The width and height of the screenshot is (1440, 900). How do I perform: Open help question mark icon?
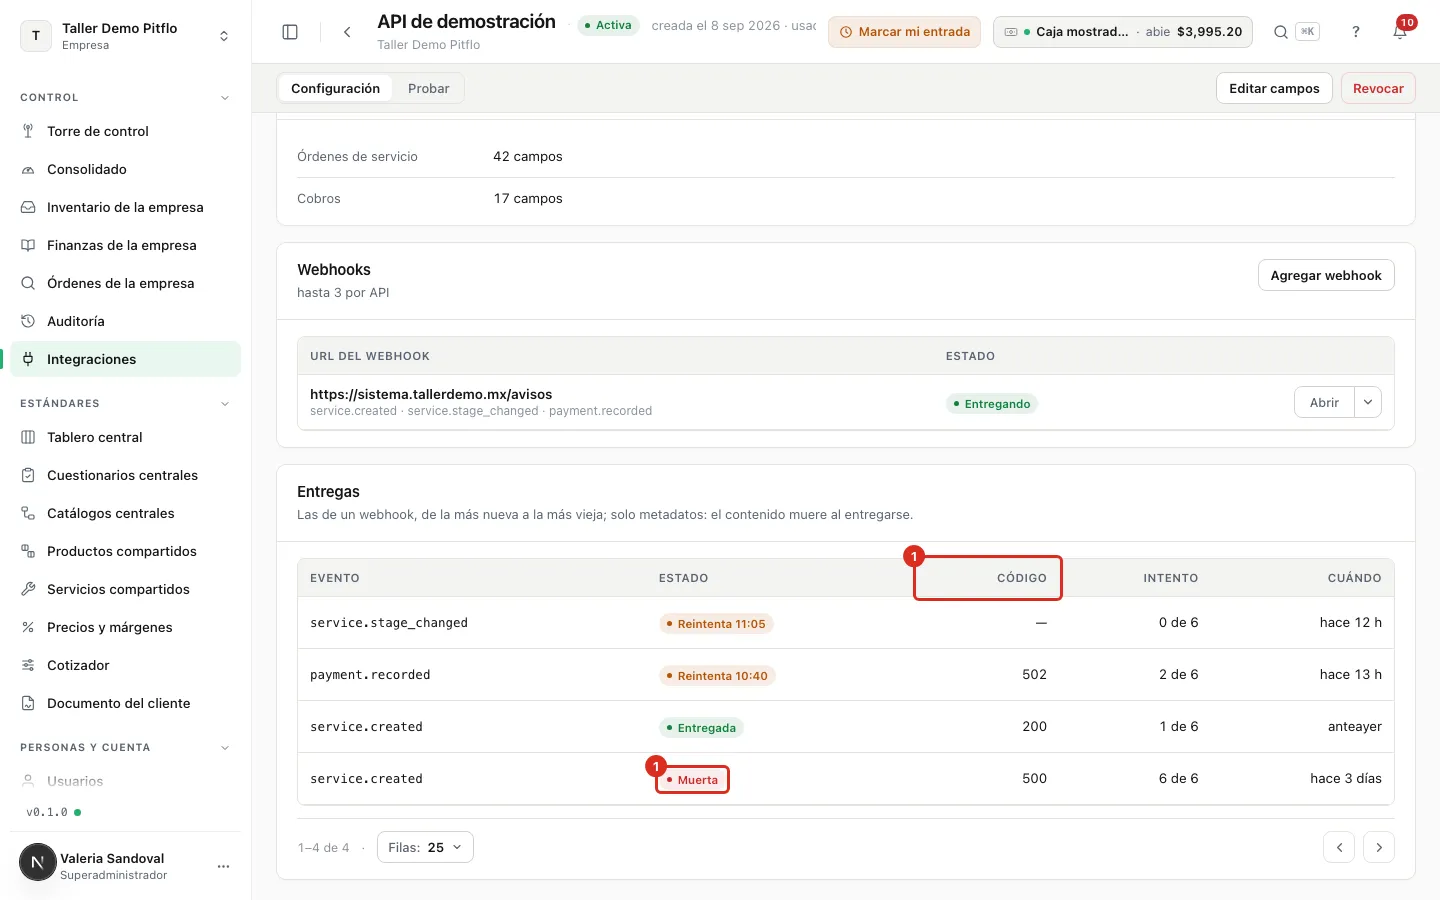(x=1356, y=32)
